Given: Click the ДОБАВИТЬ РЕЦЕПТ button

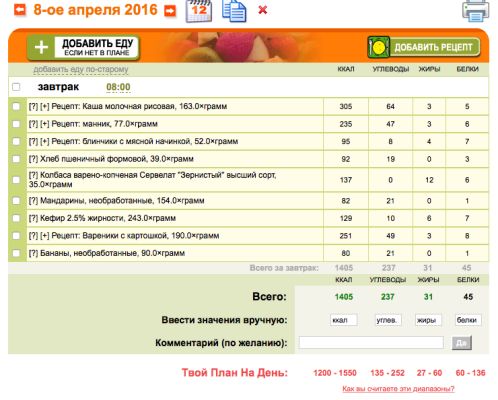Looking at the screenshot, I should pyautogui.click(x=424, y=47).
